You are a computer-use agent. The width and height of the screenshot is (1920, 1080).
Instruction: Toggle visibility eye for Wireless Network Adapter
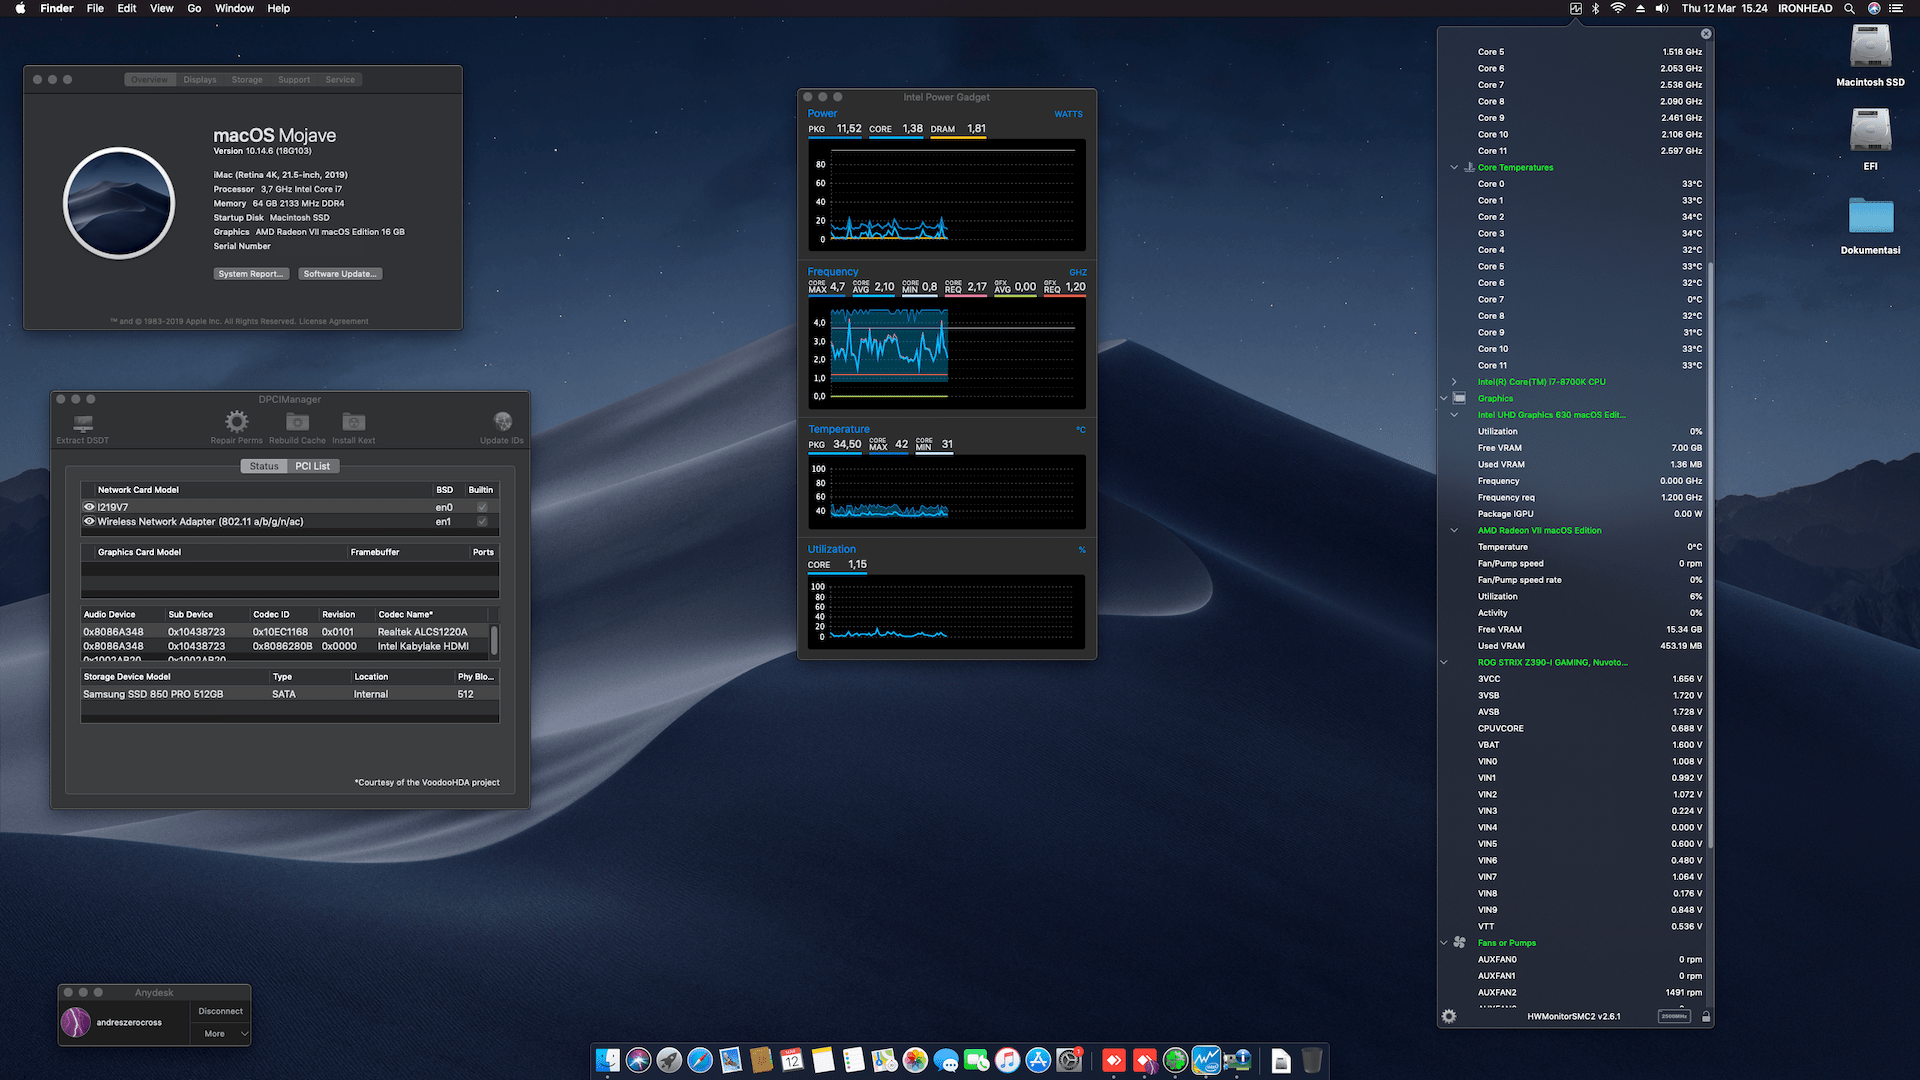pyautogui.click(x=88, y=521)
